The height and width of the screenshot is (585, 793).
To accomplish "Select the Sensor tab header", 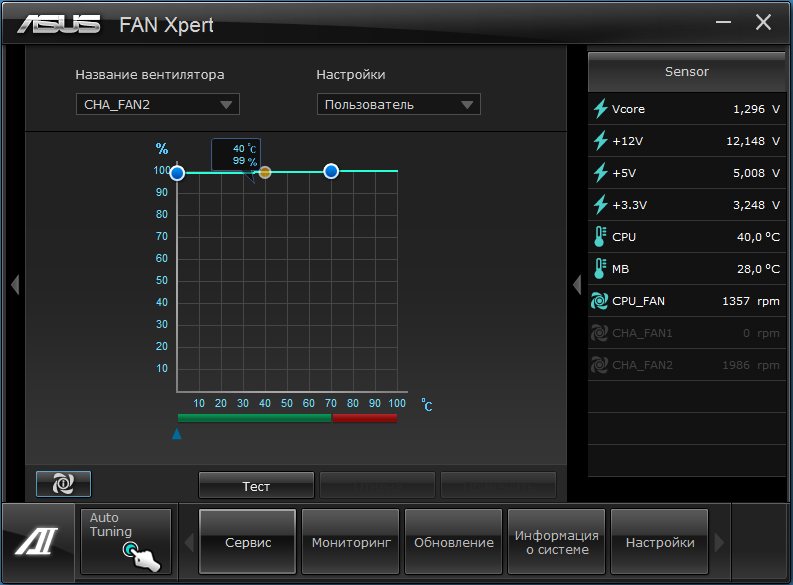I will [687, 71].
